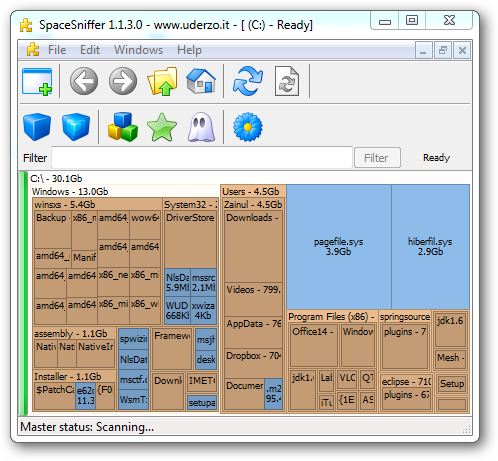Go up one folder level
This screenshot has height=461, width=498.
click(x=162, y=81)
